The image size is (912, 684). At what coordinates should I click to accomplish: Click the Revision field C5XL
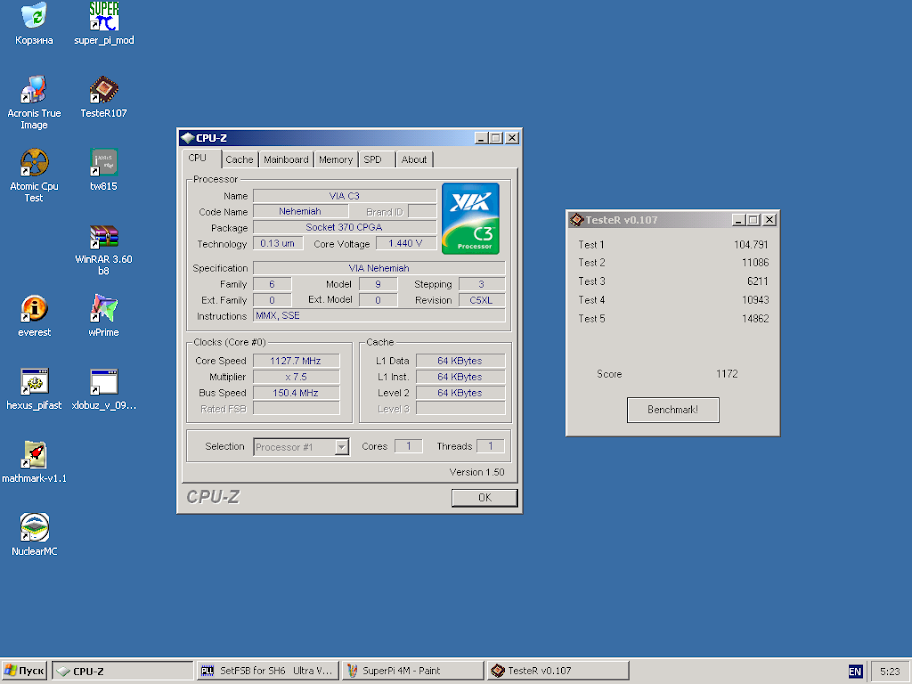(482, 300)
